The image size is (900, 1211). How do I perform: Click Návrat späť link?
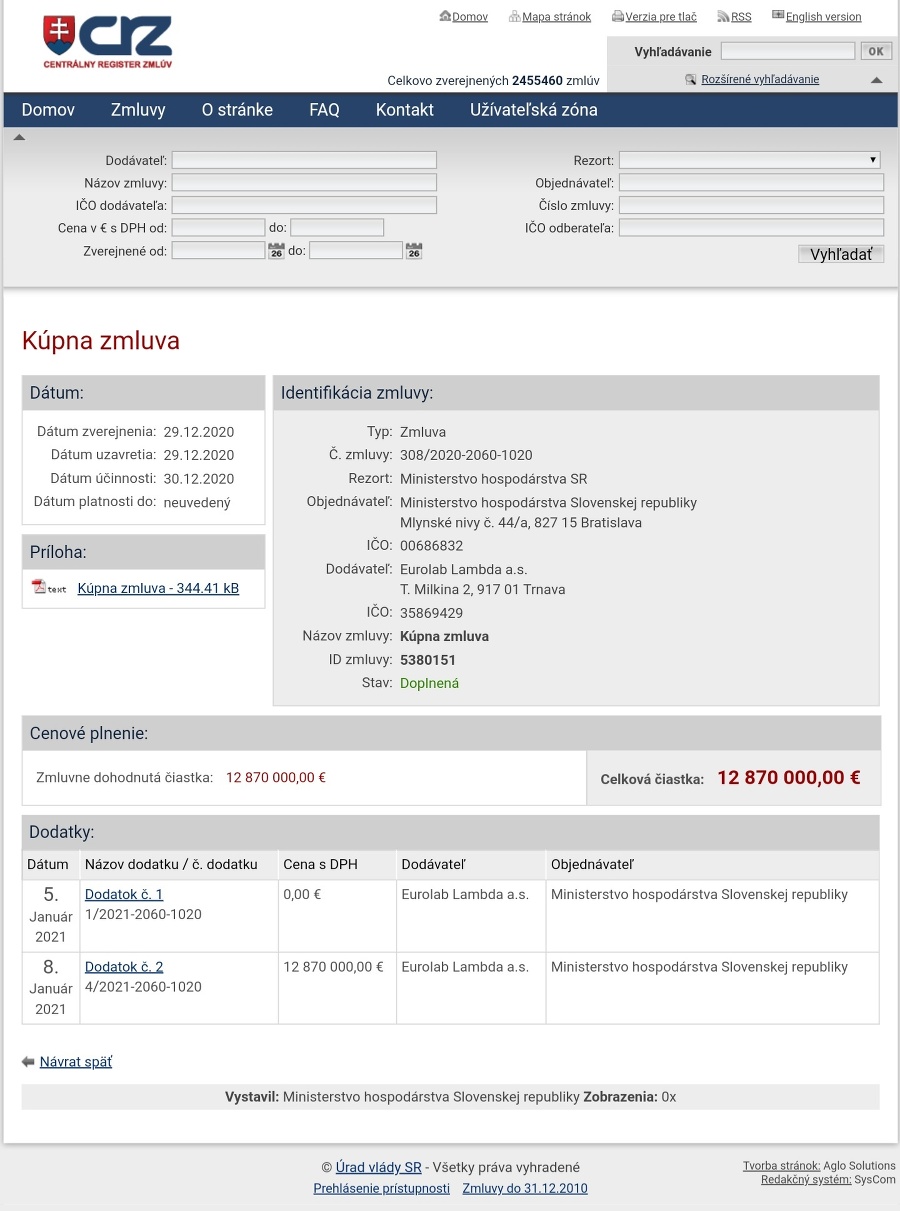pyautogui.click(x=76, y=1062)
